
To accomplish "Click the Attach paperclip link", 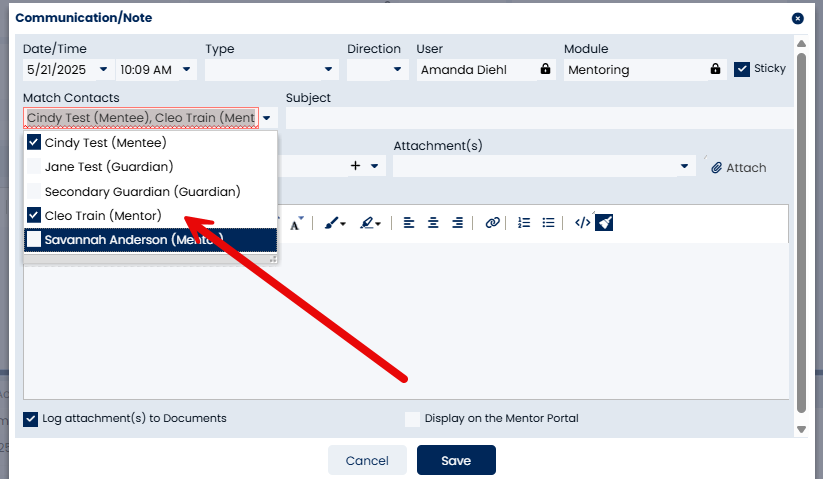I will [x=738, y=167].
